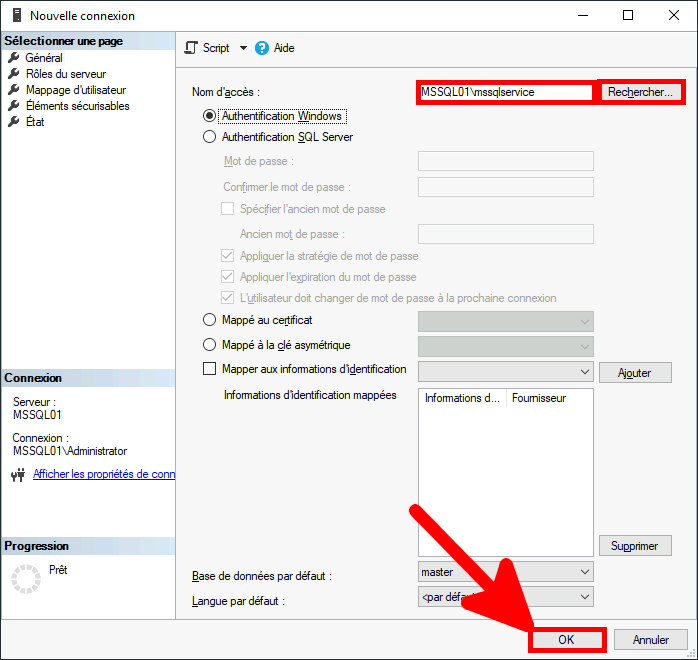Click the Rechercher... button
The height and width of the screenshot is (660, 698).
(640, 92)
